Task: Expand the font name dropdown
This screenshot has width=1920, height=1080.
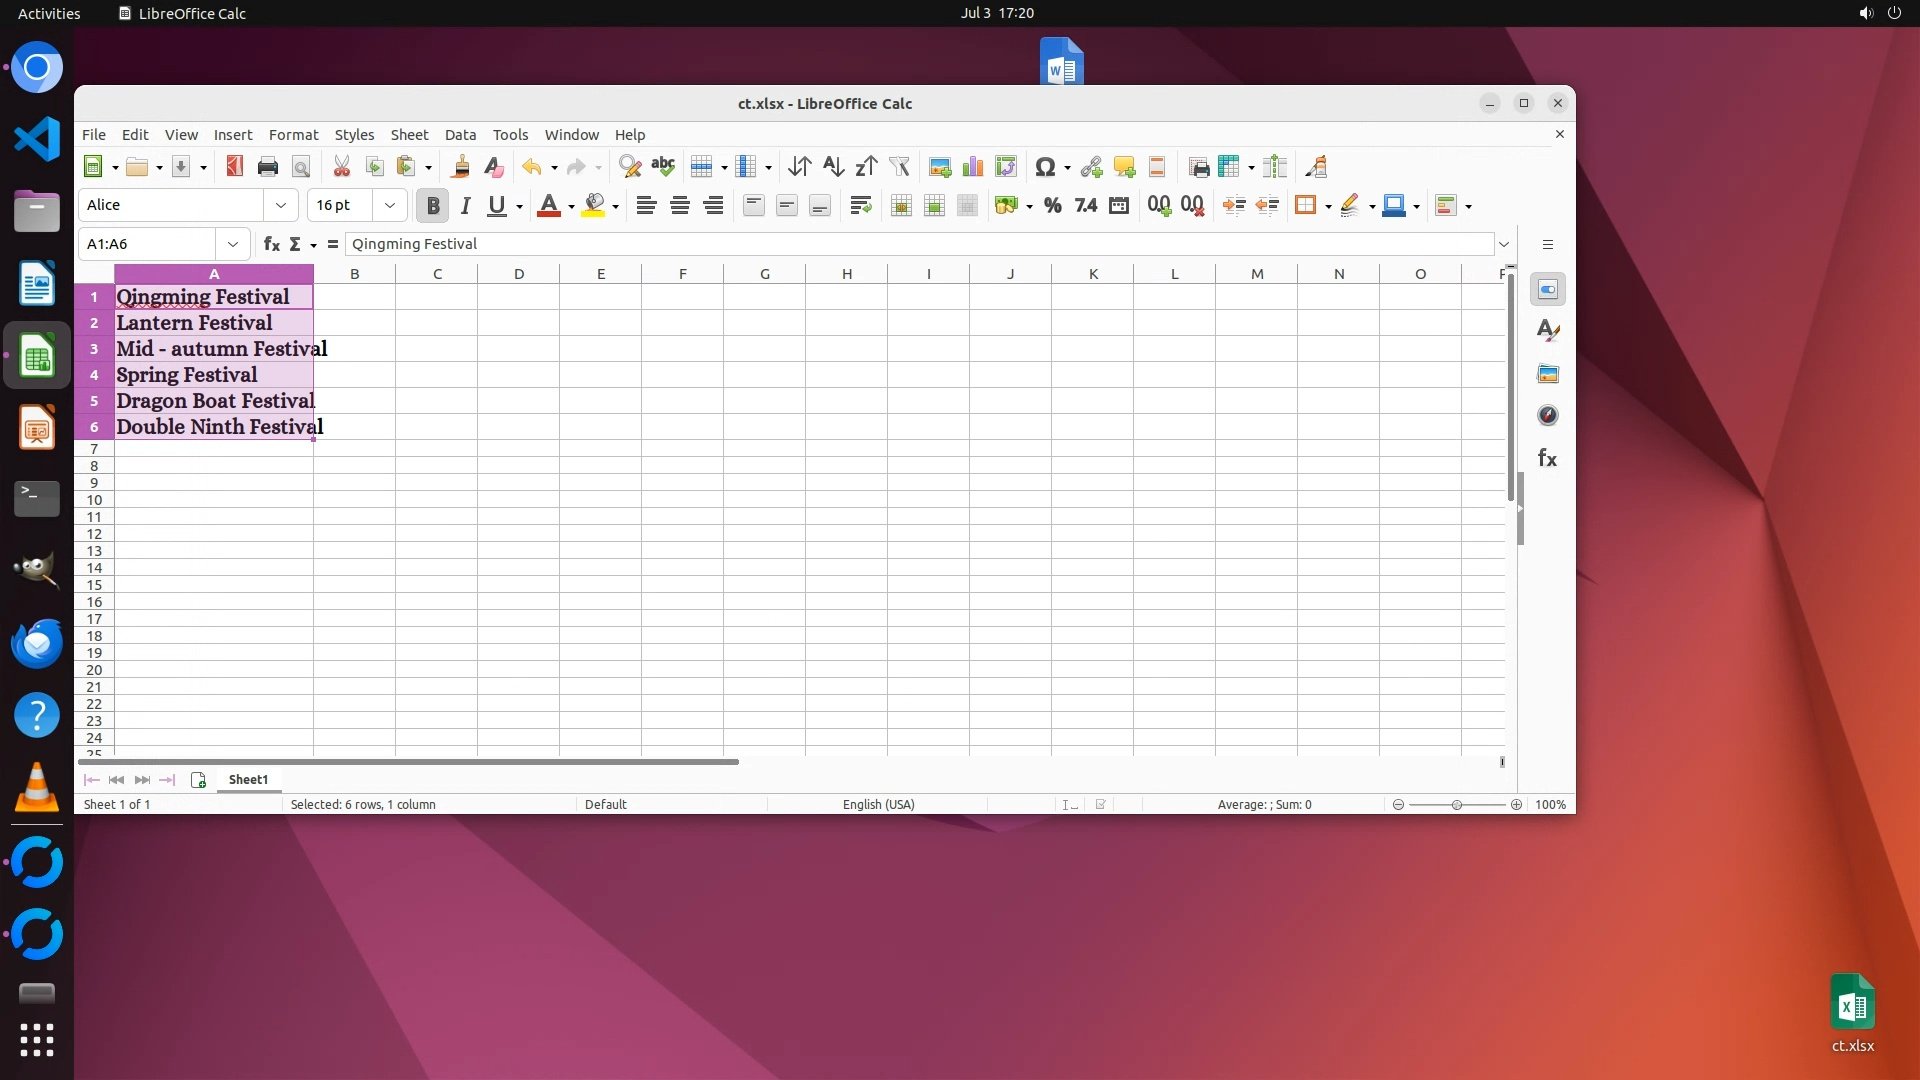Action: tap(281, 206)
